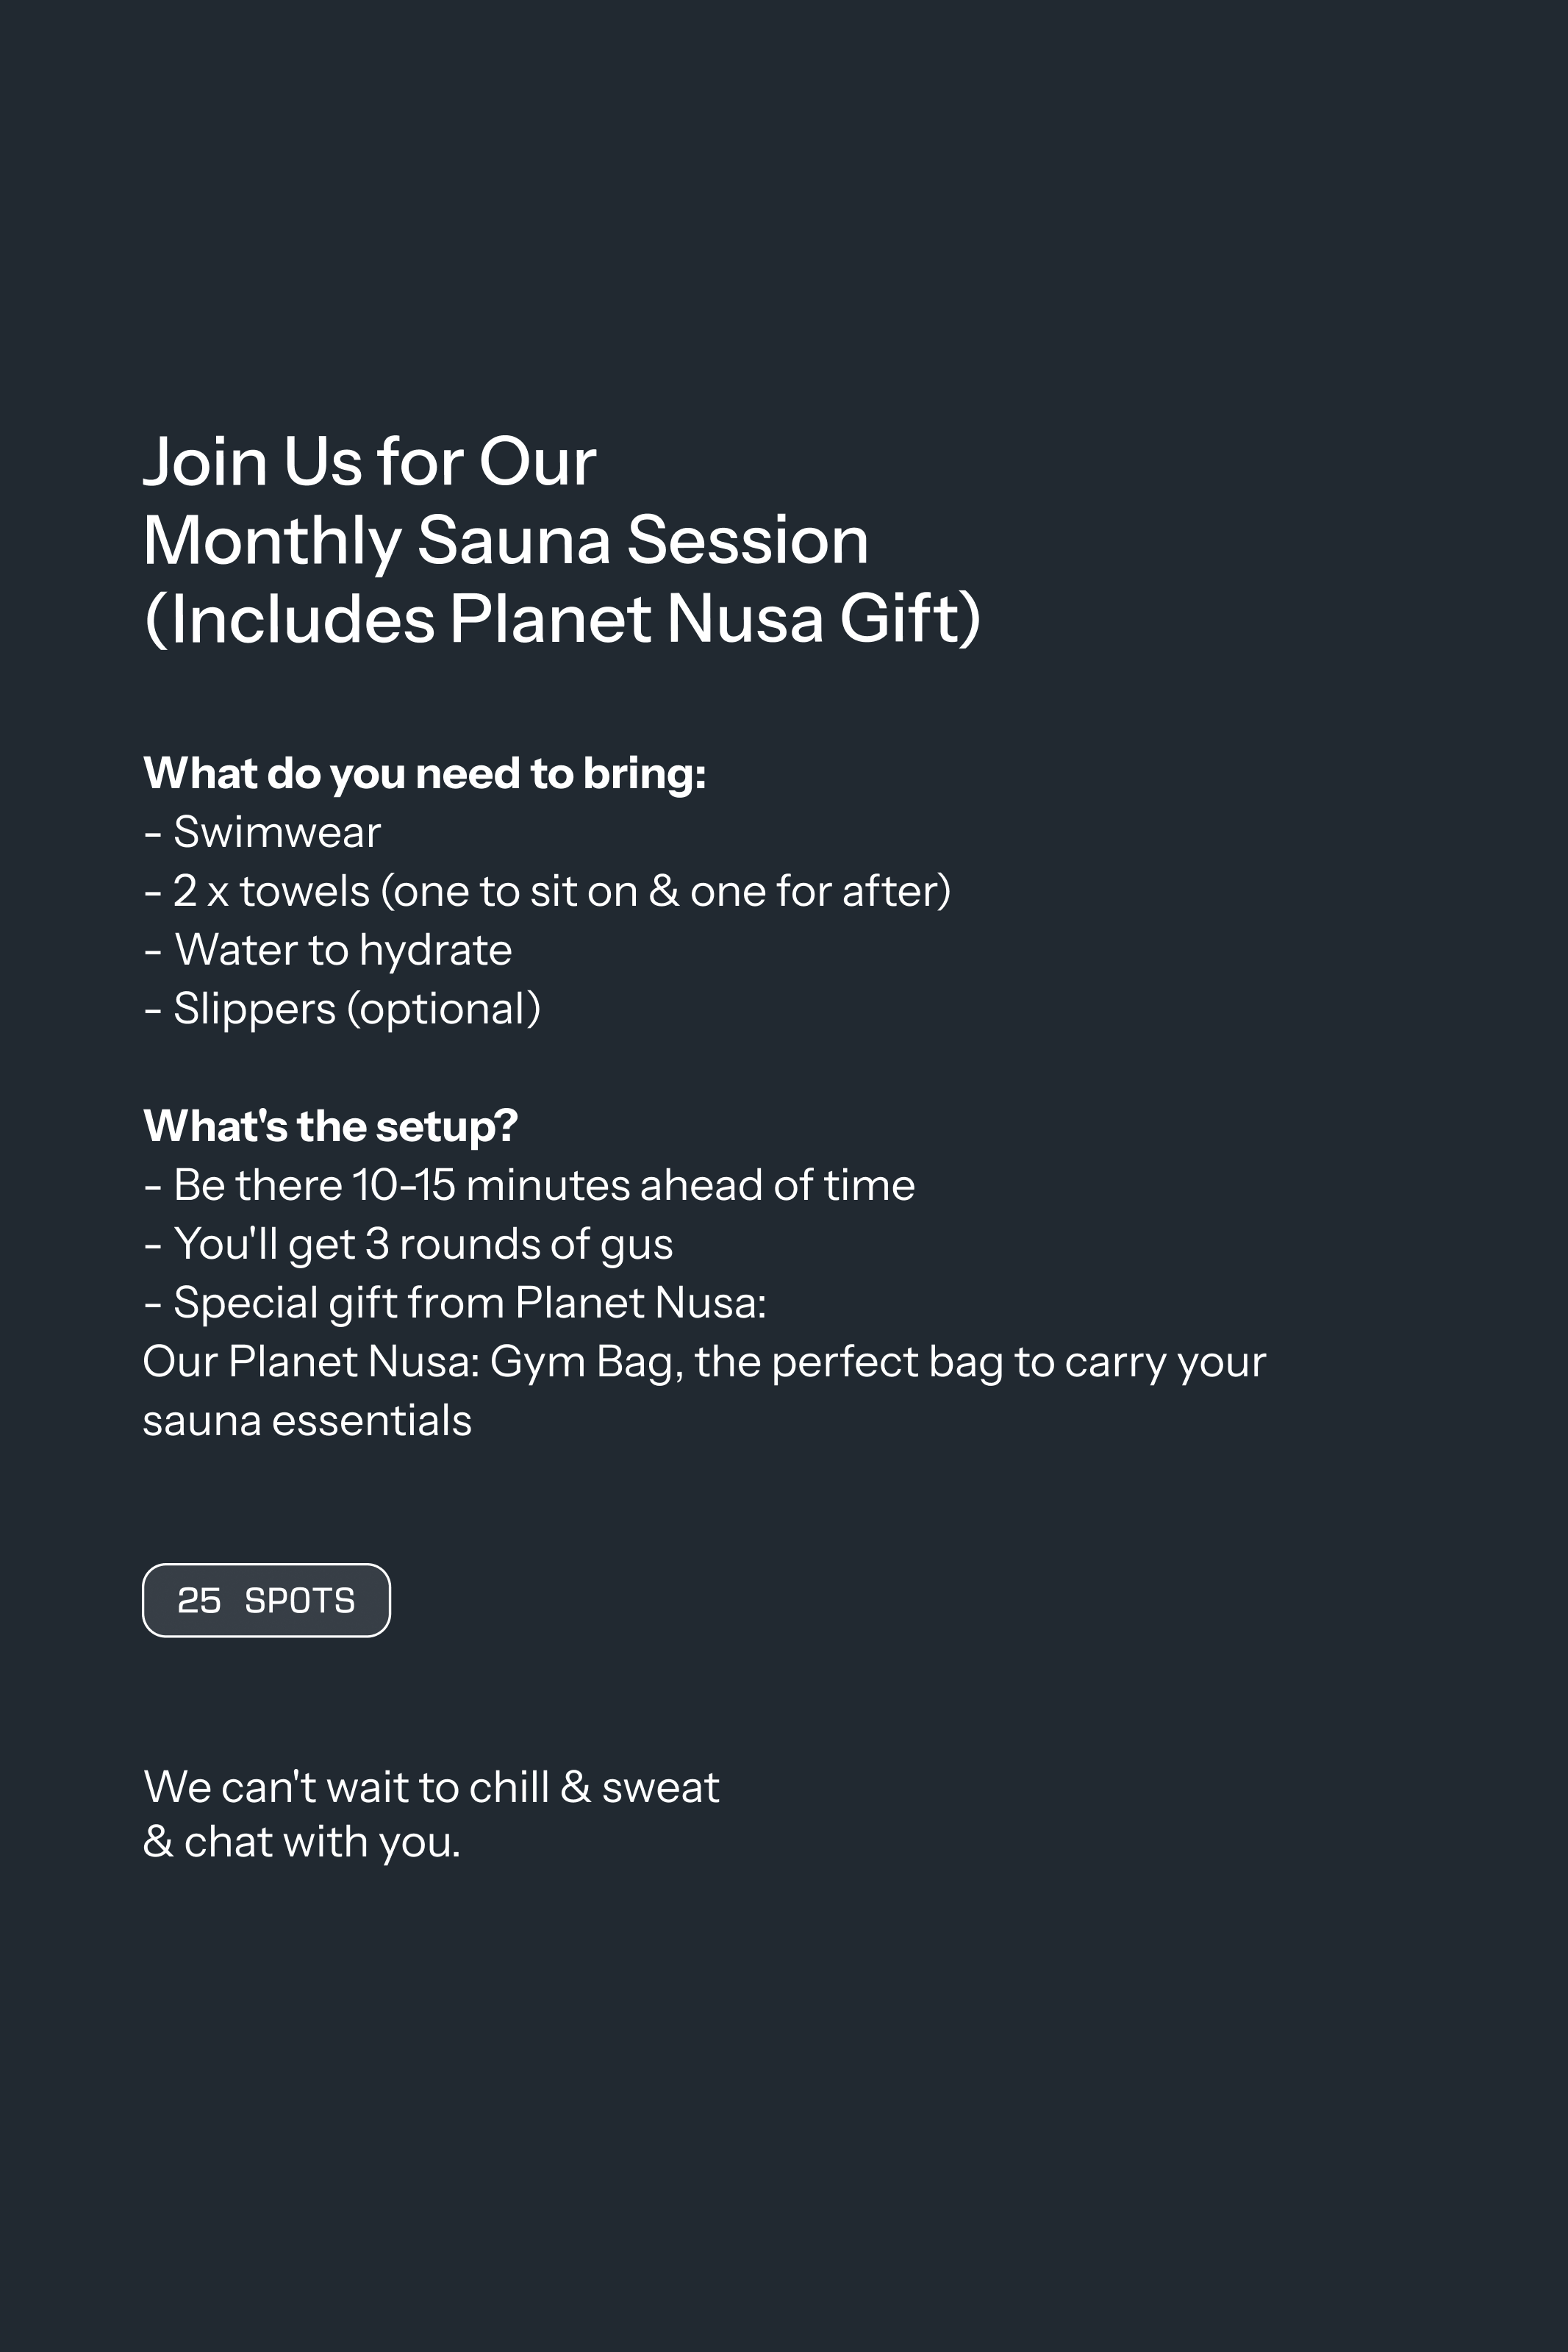Click the word SPOTS in the badge

pyautogui.click(x=300, y=1600)
